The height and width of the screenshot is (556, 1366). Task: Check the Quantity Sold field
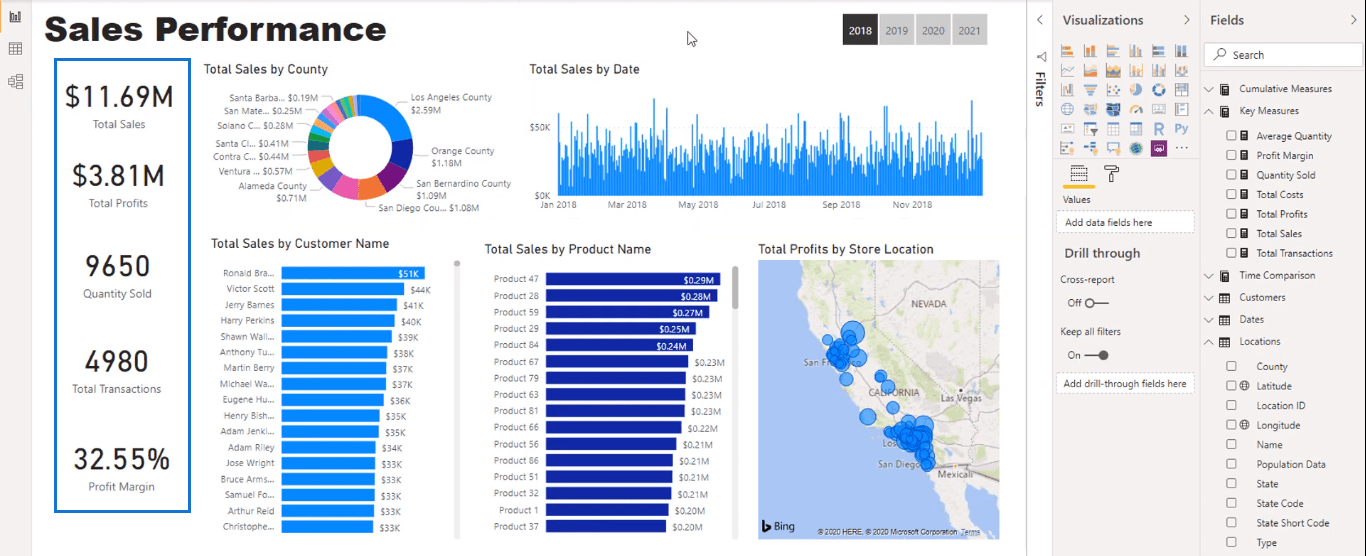coord(1232,175)
